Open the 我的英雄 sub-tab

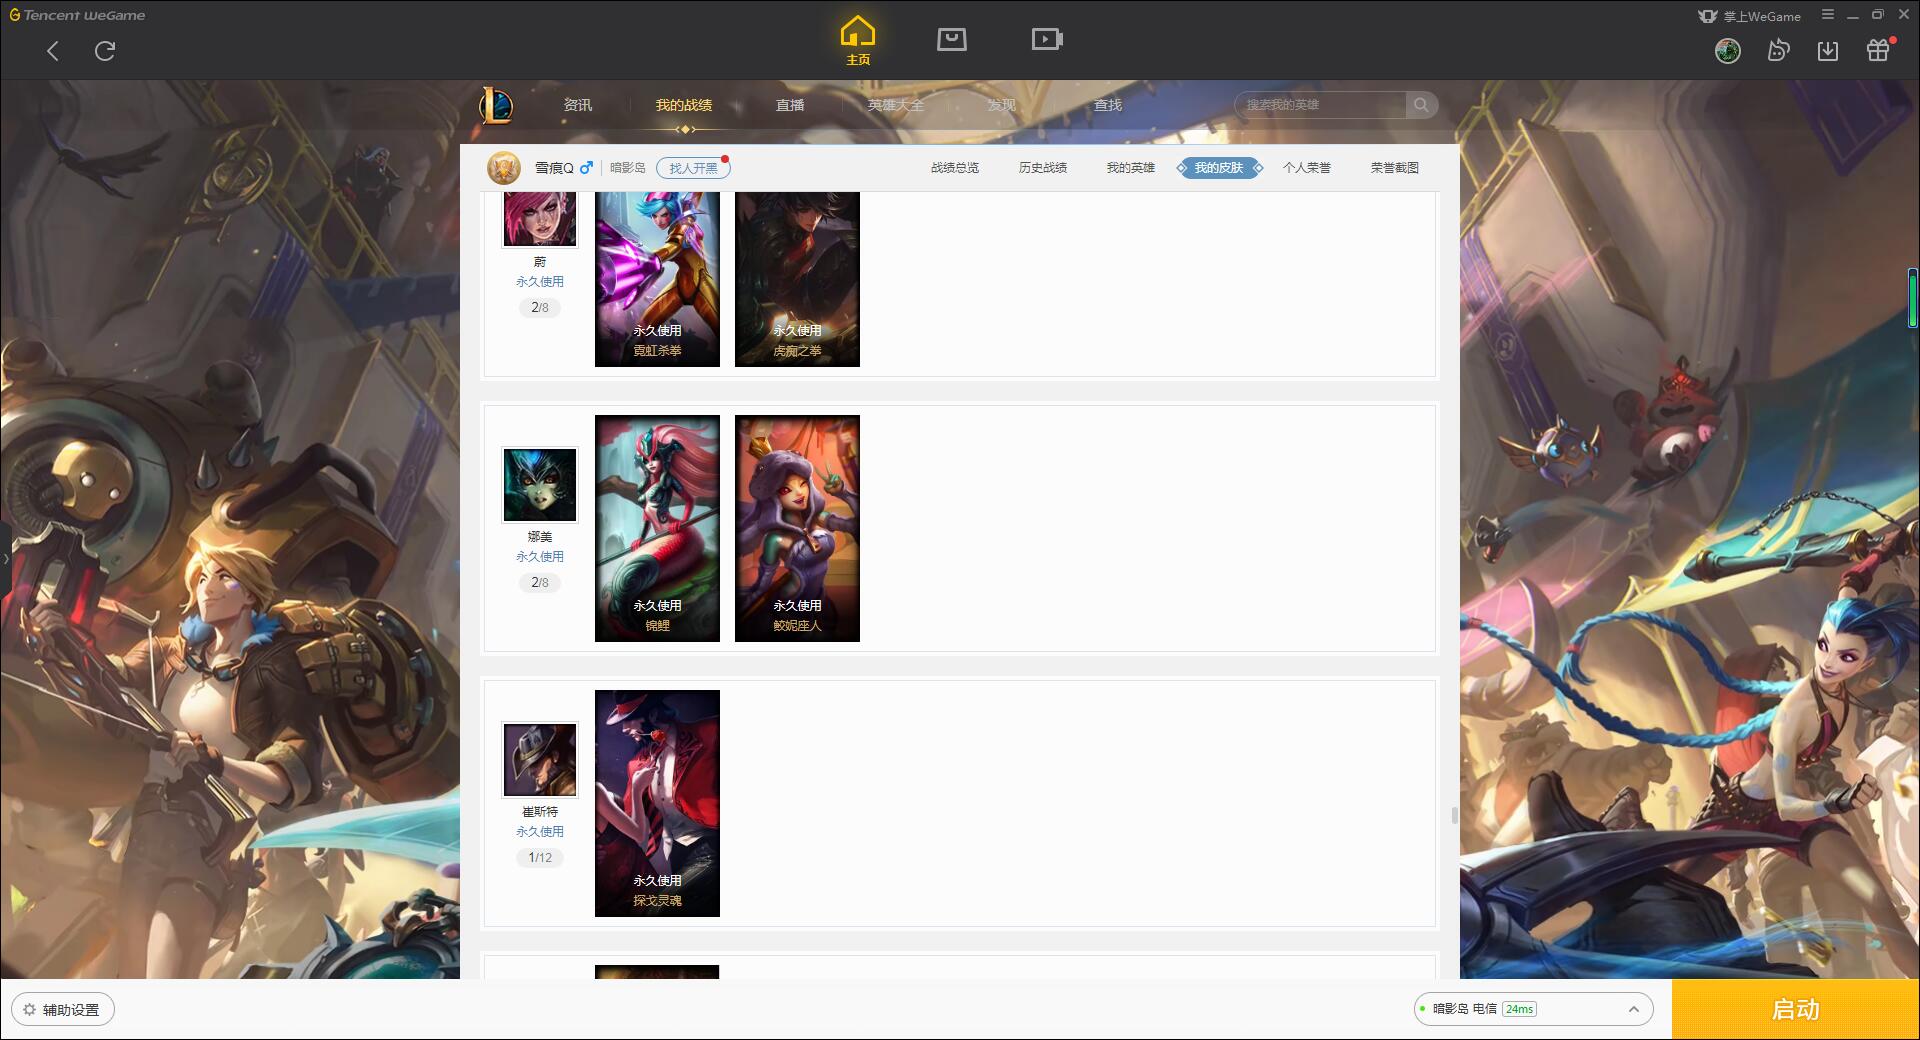click(1131, 168)
